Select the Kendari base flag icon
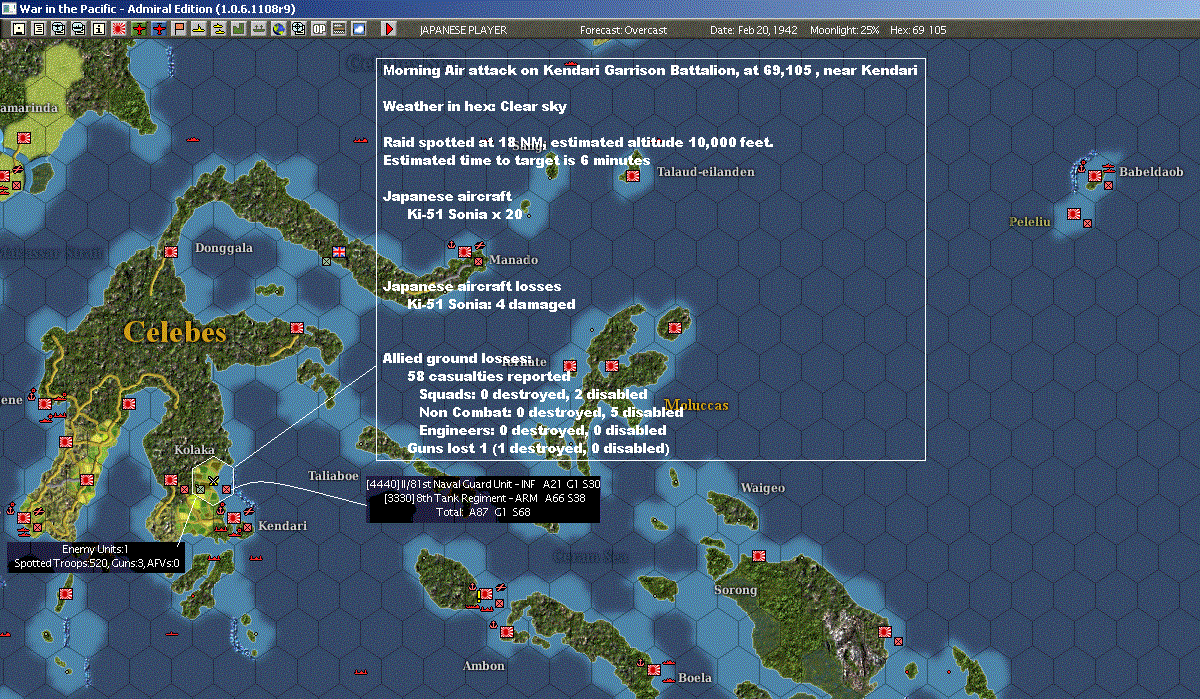The height and width of the screenshot is (699, 1200). coord(234,518)
